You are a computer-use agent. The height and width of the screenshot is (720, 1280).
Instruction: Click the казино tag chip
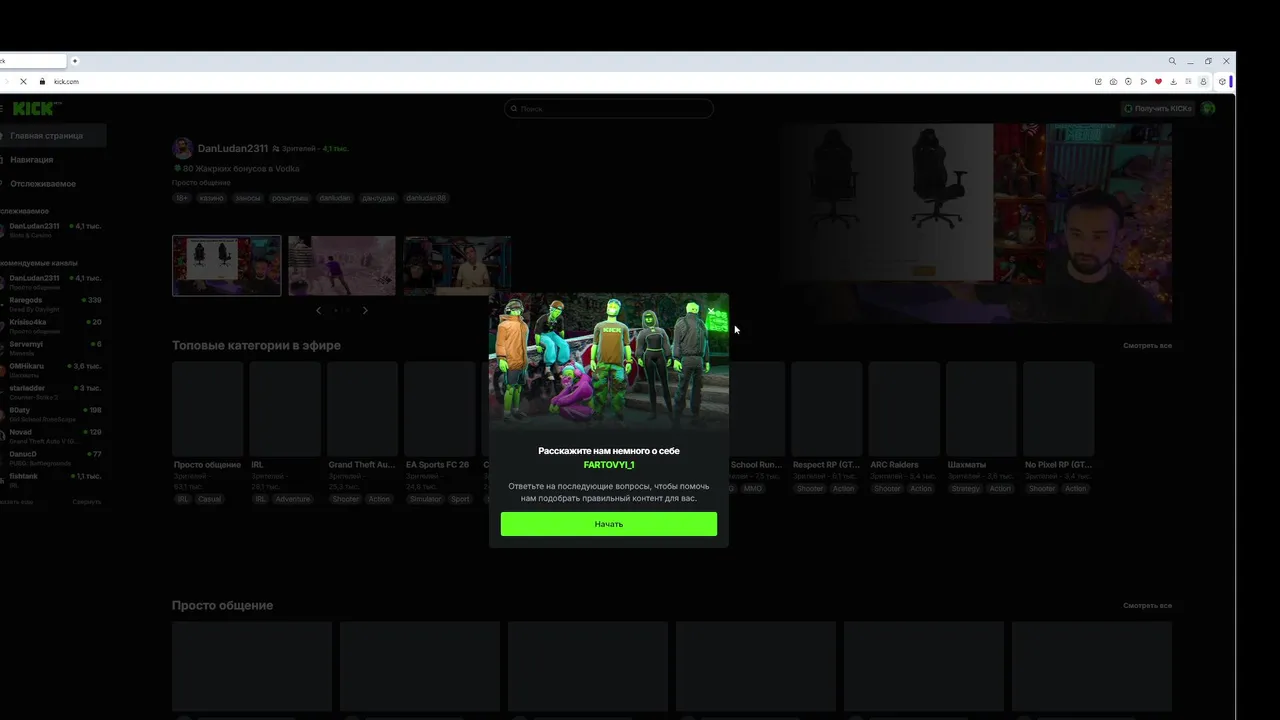click(212, 198)
